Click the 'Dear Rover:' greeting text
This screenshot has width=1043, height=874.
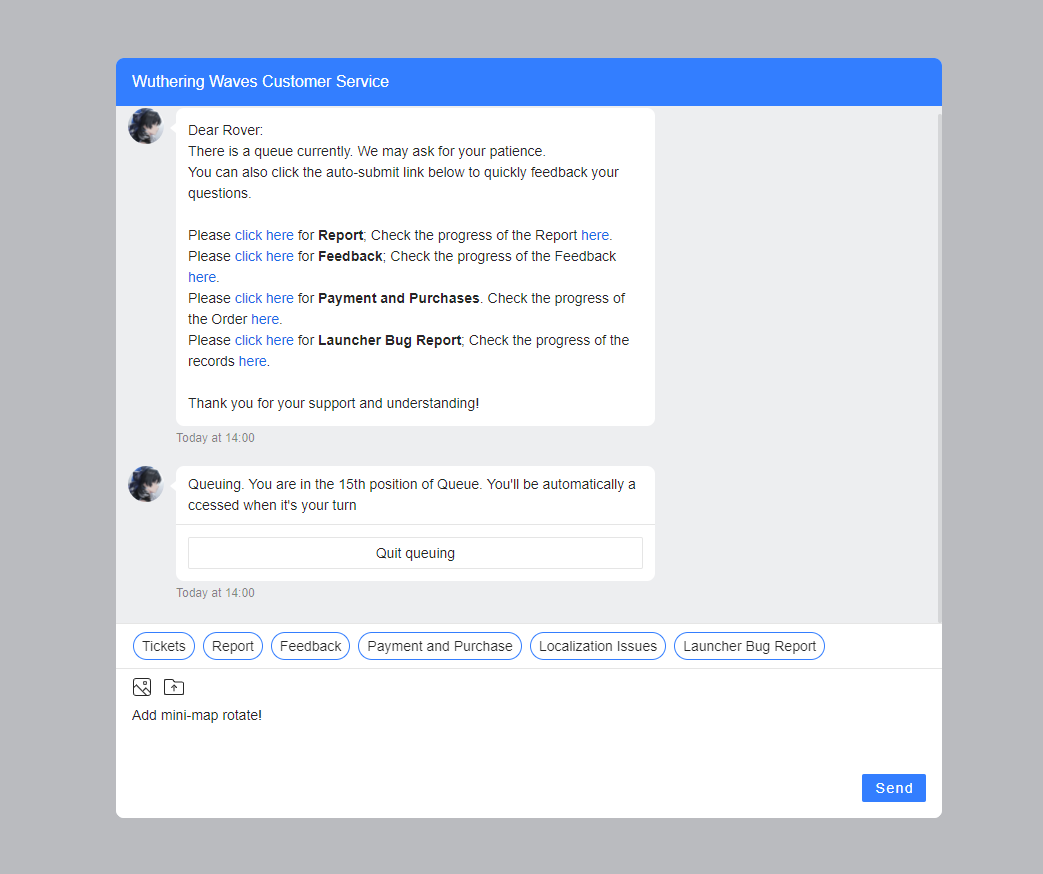(x=225, y=130)
